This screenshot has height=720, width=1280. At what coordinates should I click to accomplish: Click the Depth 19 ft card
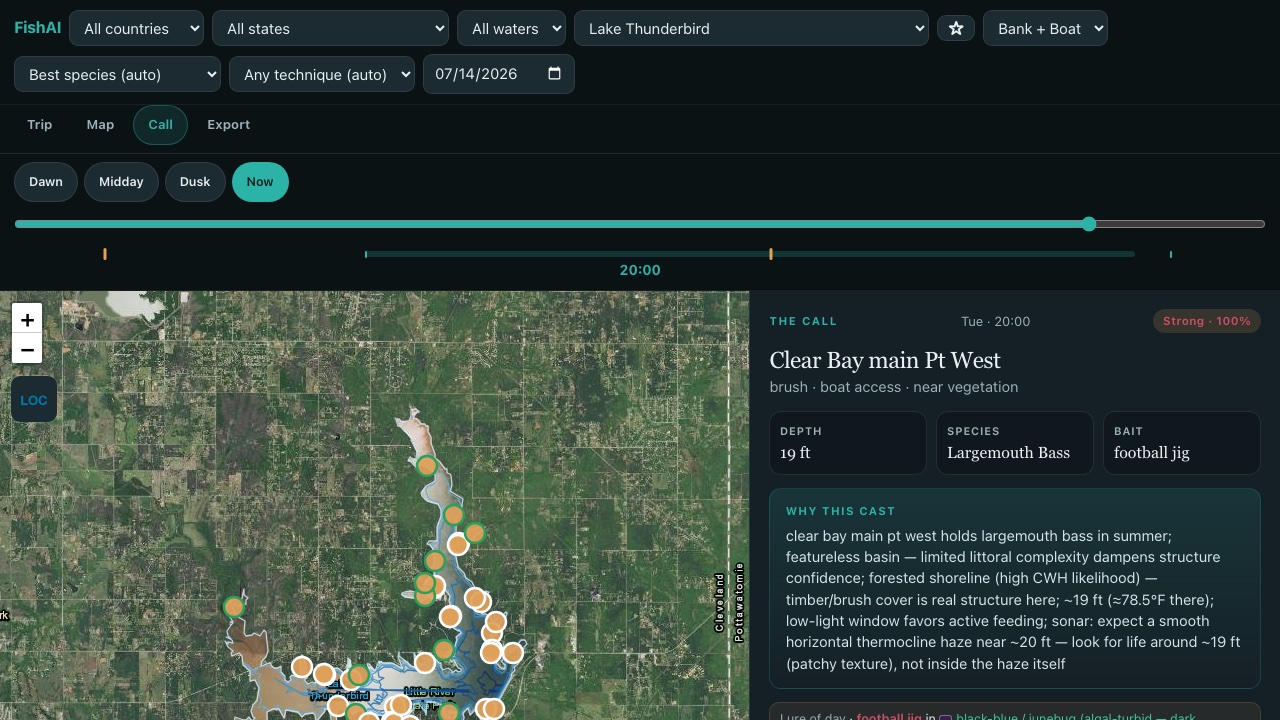tap(848, 443)
